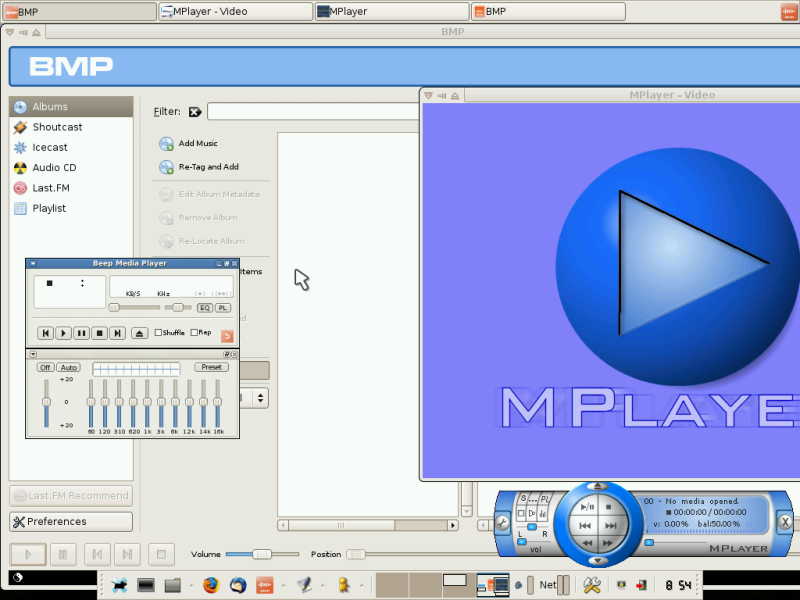Click the Add Music icon
This screenshot has width=800, height=600.
166,143
